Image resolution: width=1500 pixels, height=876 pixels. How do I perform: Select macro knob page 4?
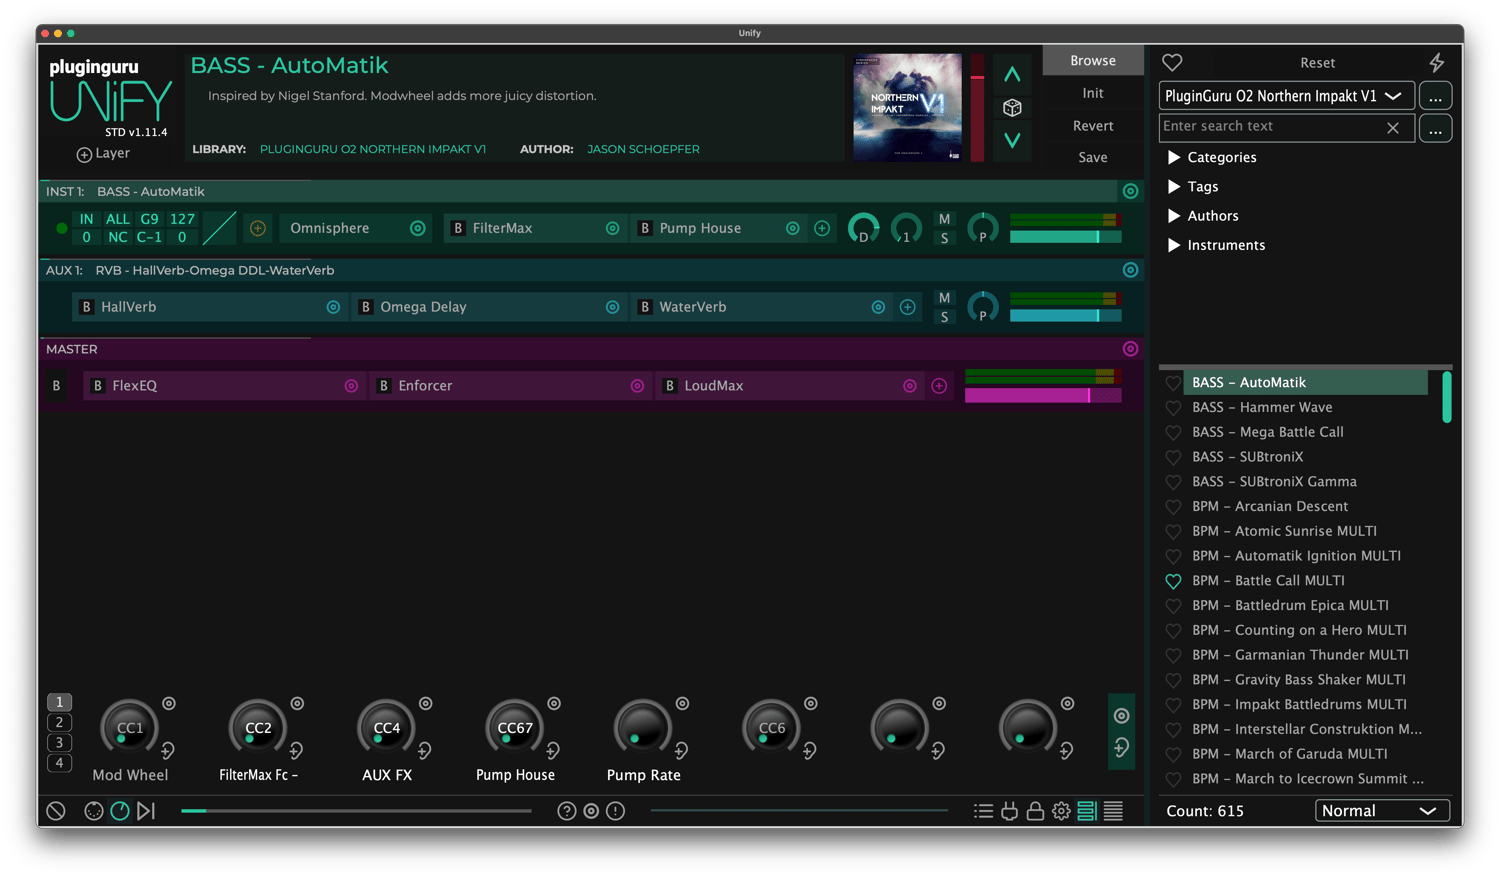(x=59, y=763)
